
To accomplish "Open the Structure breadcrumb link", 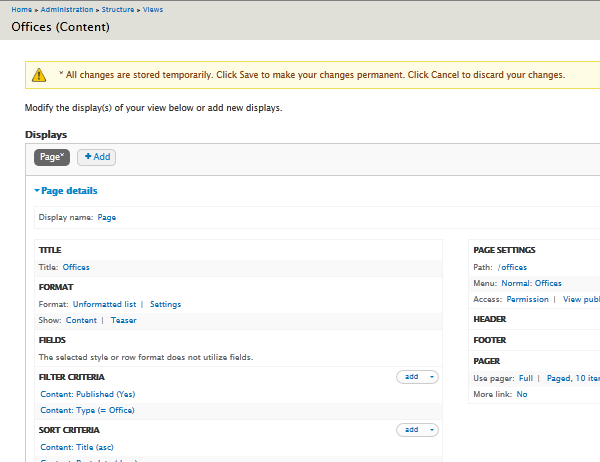I will [x=118, y=10].
